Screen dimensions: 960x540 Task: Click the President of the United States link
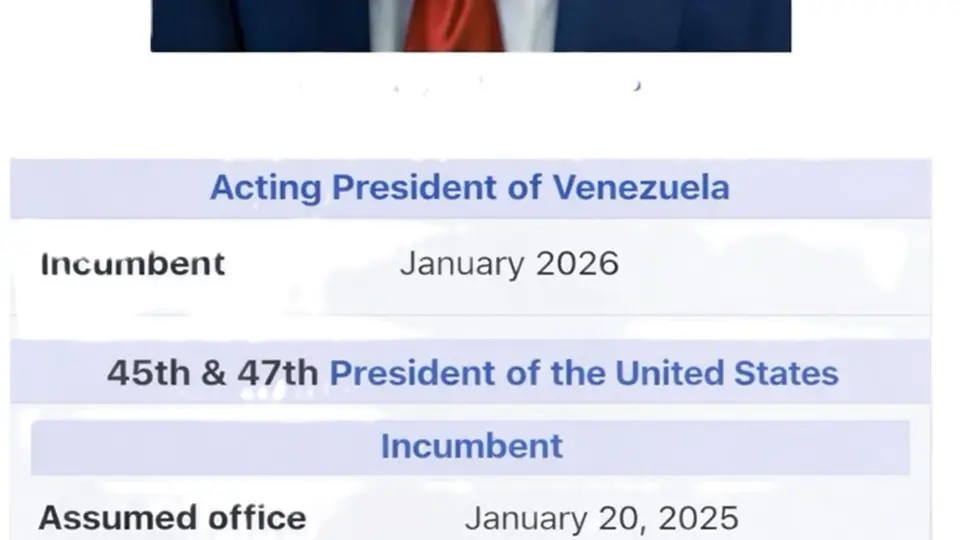[583, 373]
